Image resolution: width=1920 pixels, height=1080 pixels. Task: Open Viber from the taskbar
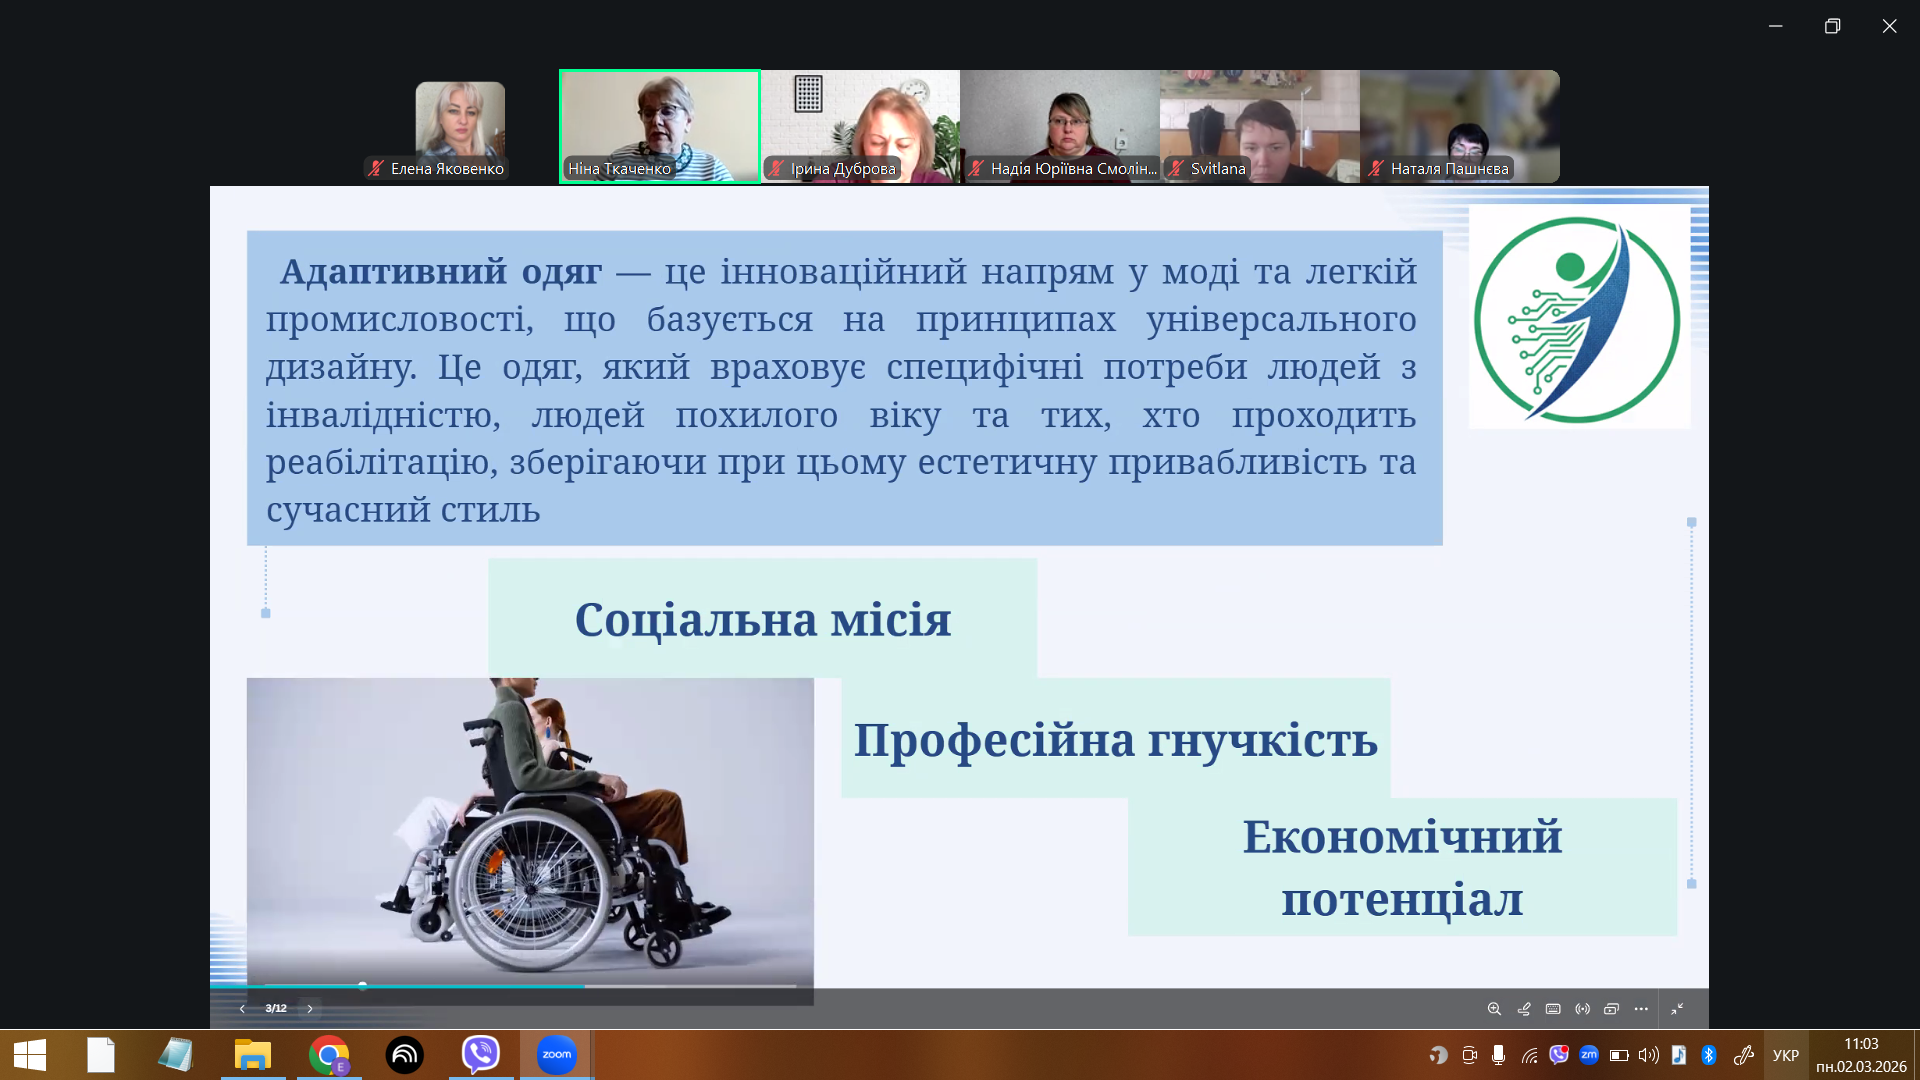pyautogui.click(x=481, y=1054)
